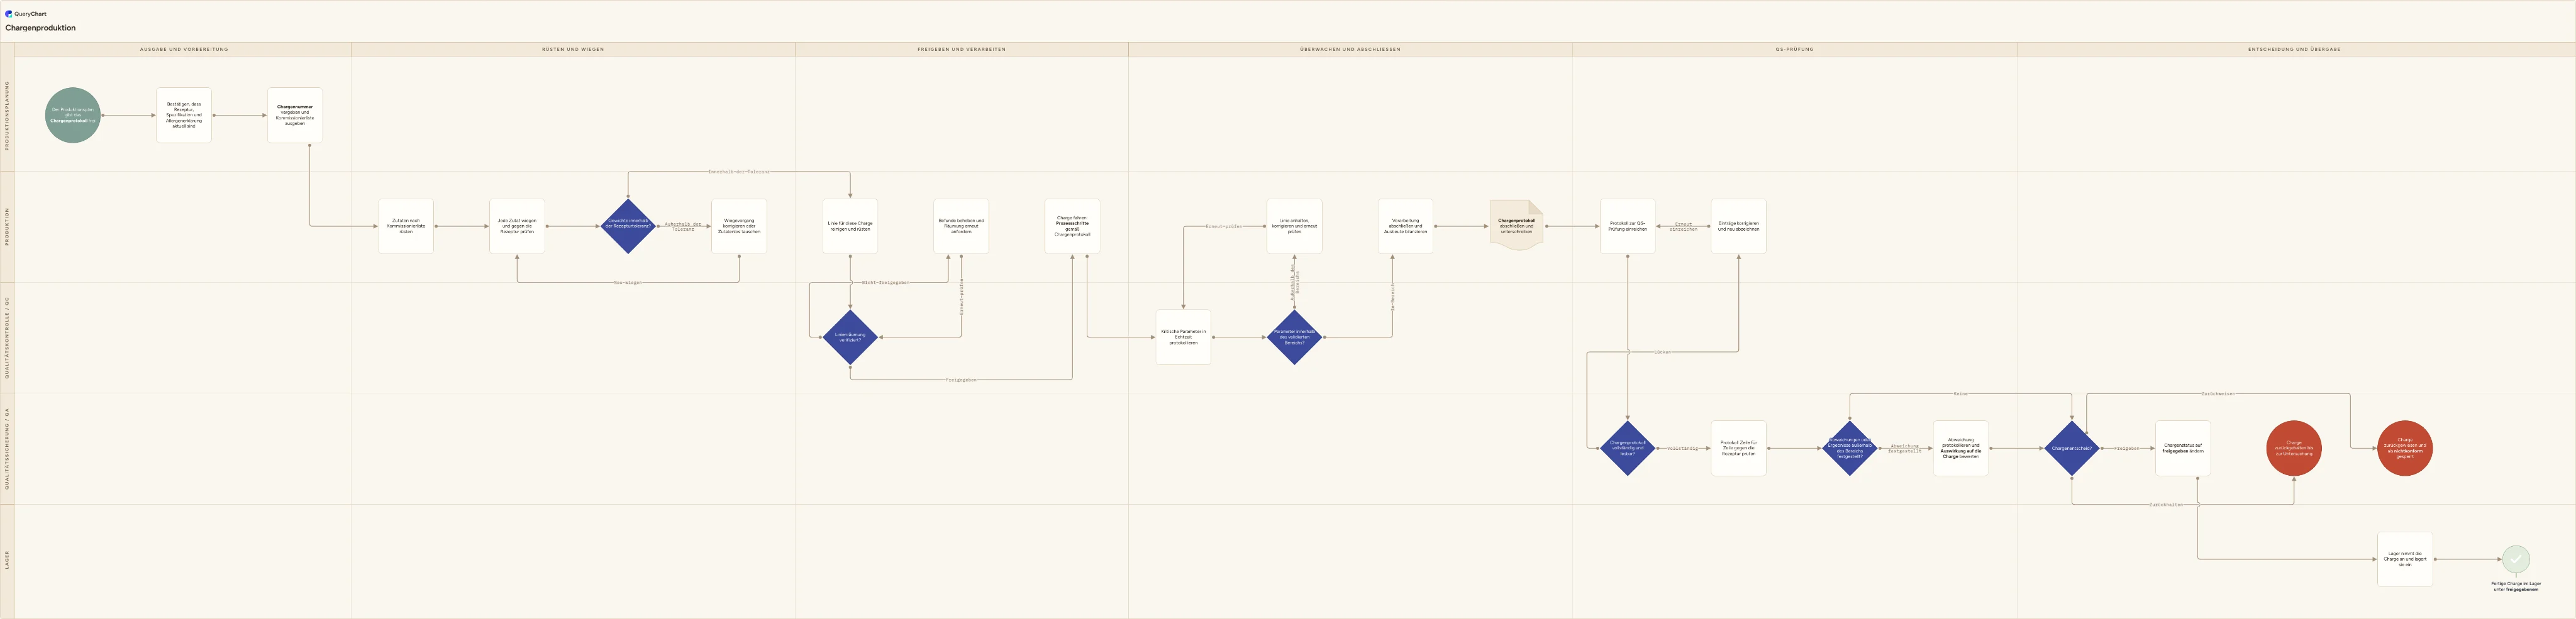
Task: Select the 'Rüsten und Wiegen' phase header
Action: 573,49
